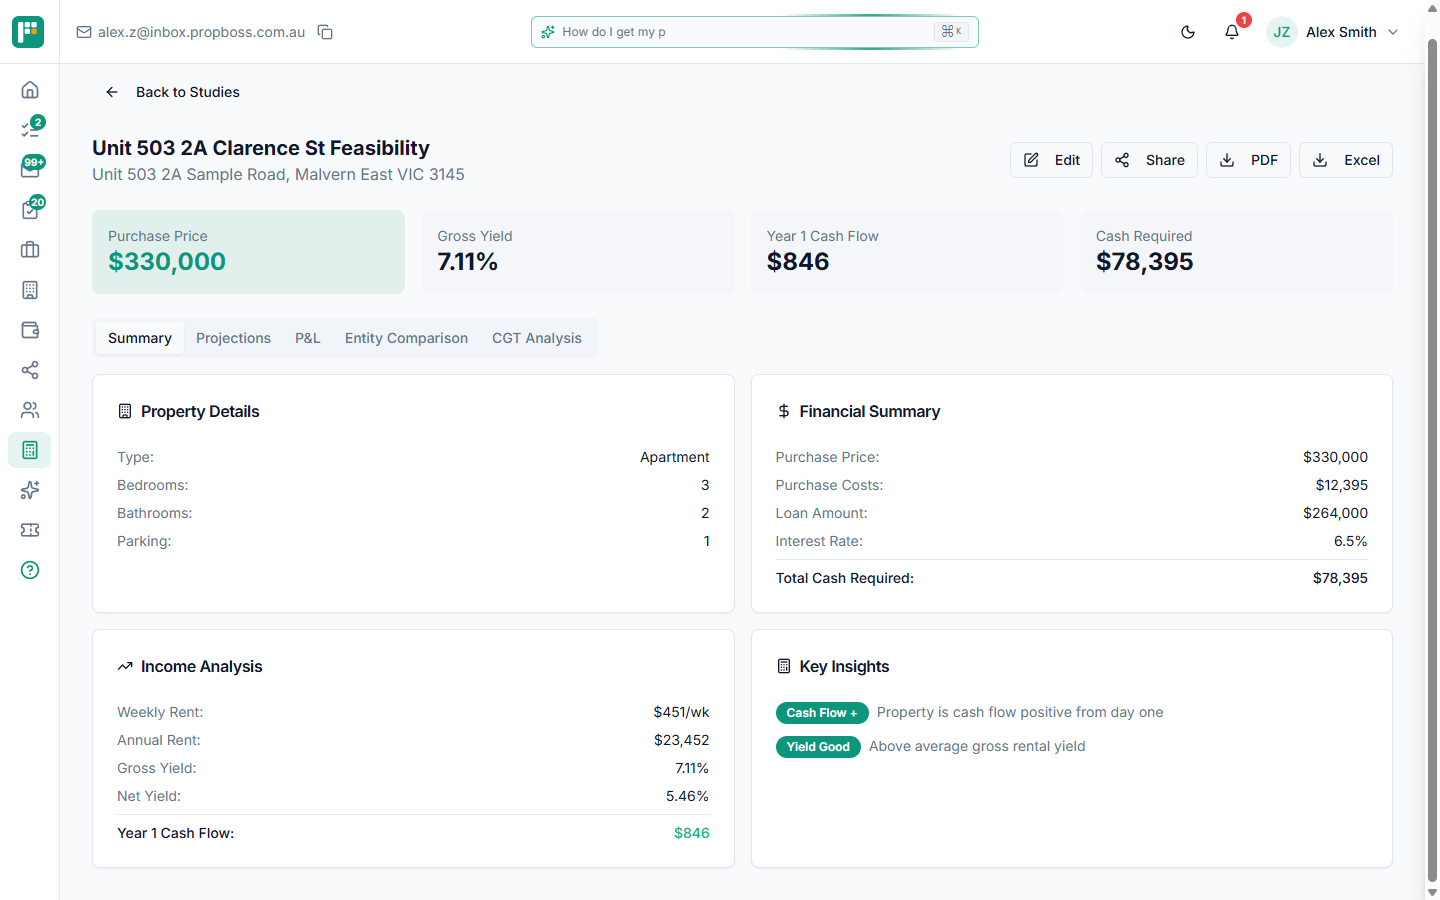Image resolution: width=1440 pixels, height=900 pixels.
Task: Download the study as PDF
Action: [1248, 160]
